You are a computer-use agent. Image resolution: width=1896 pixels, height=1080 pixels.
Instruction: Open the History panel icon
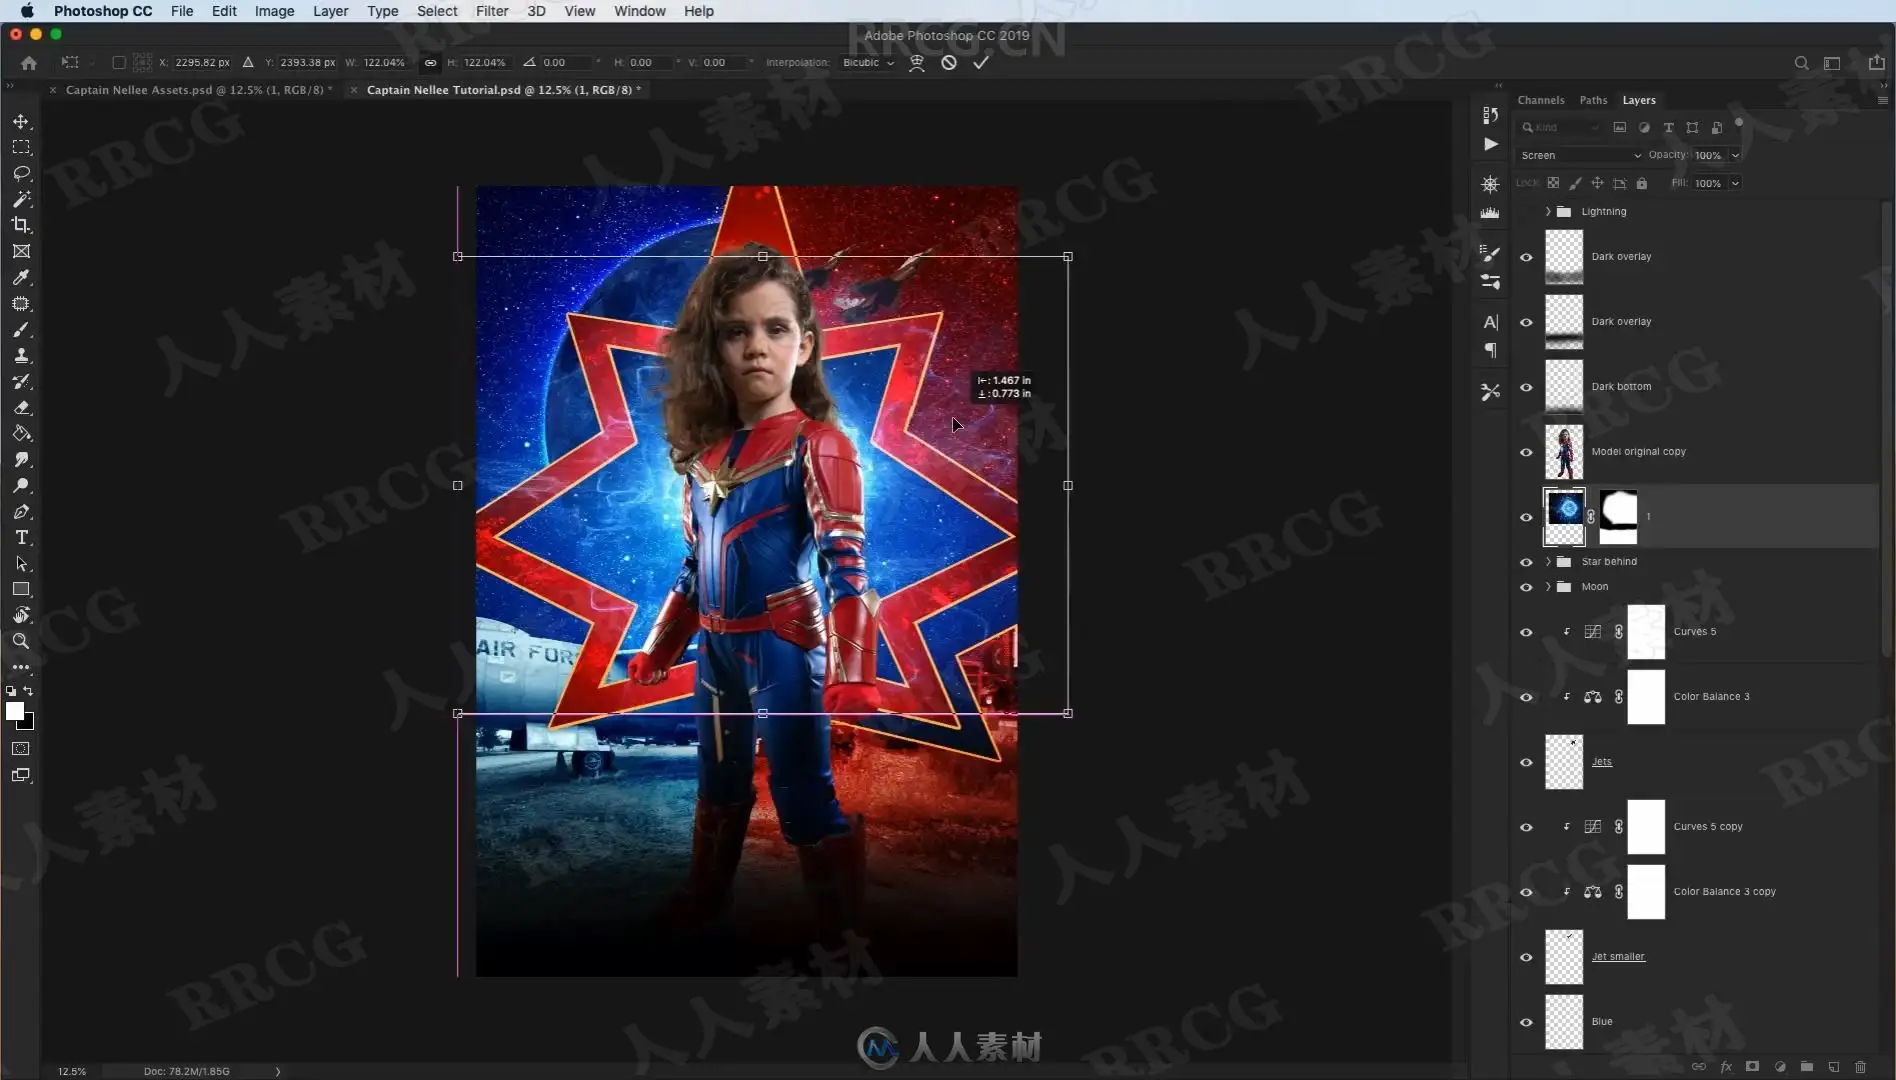(x=1490, y=115)
